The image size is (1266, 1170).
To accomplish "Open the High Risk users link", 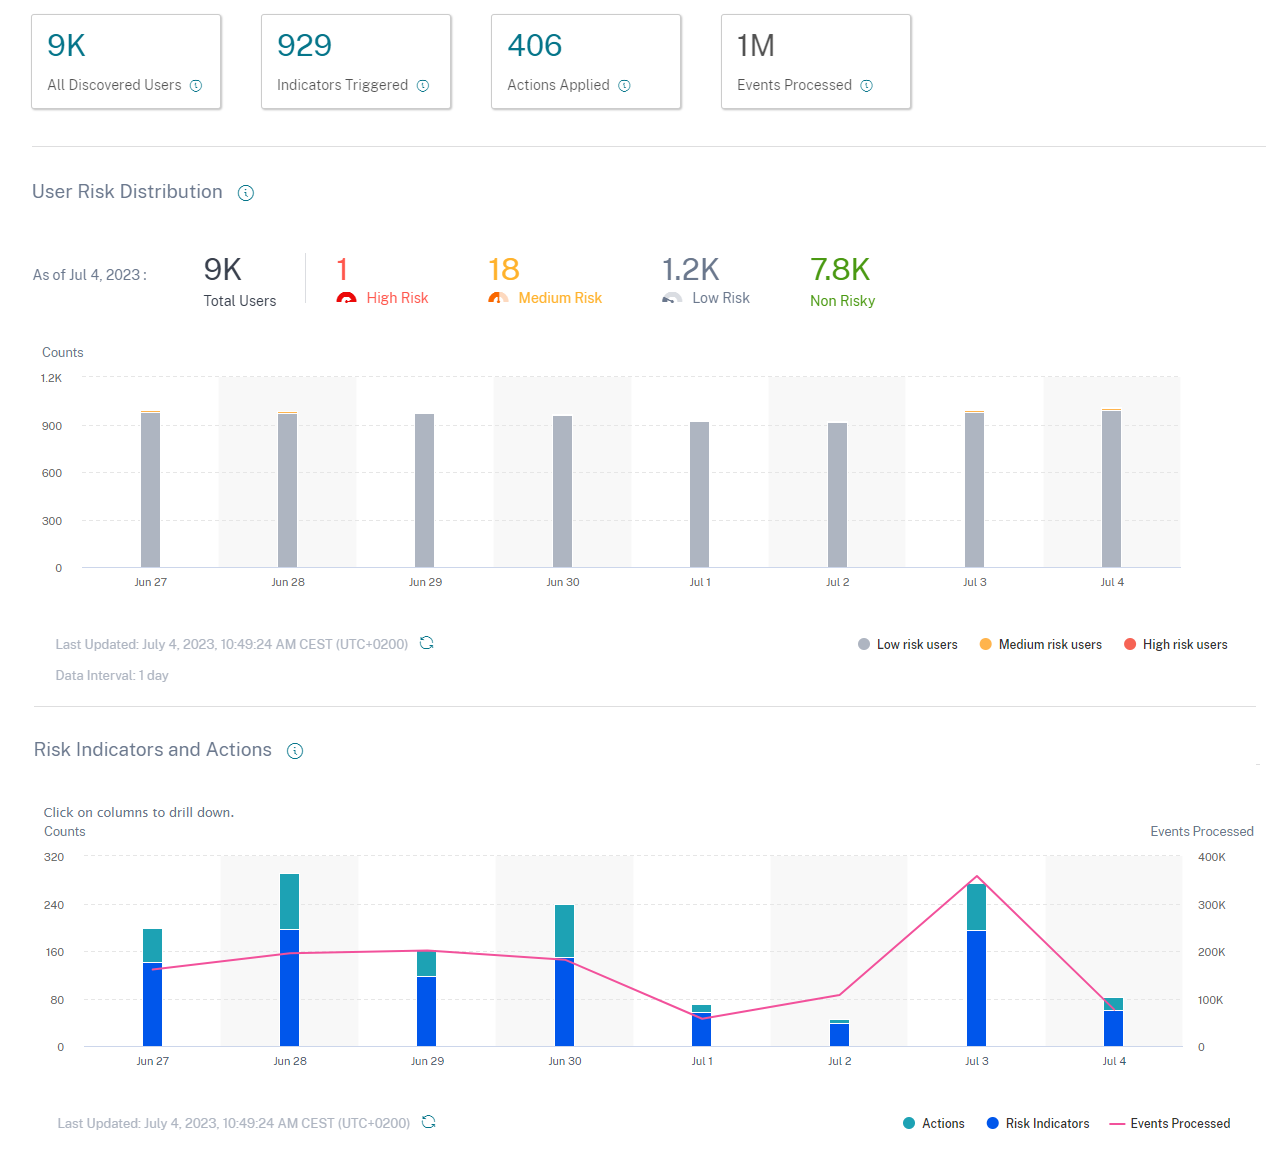I will pyautogui.click(x=397, y=298).
